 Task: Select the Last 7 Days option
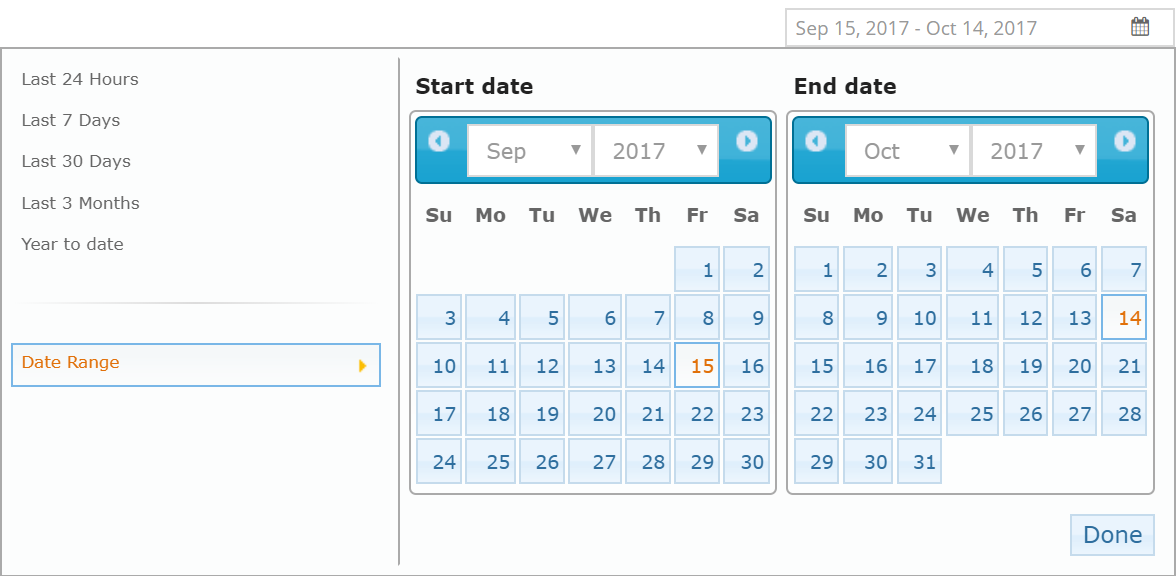(x=71, y=120)
